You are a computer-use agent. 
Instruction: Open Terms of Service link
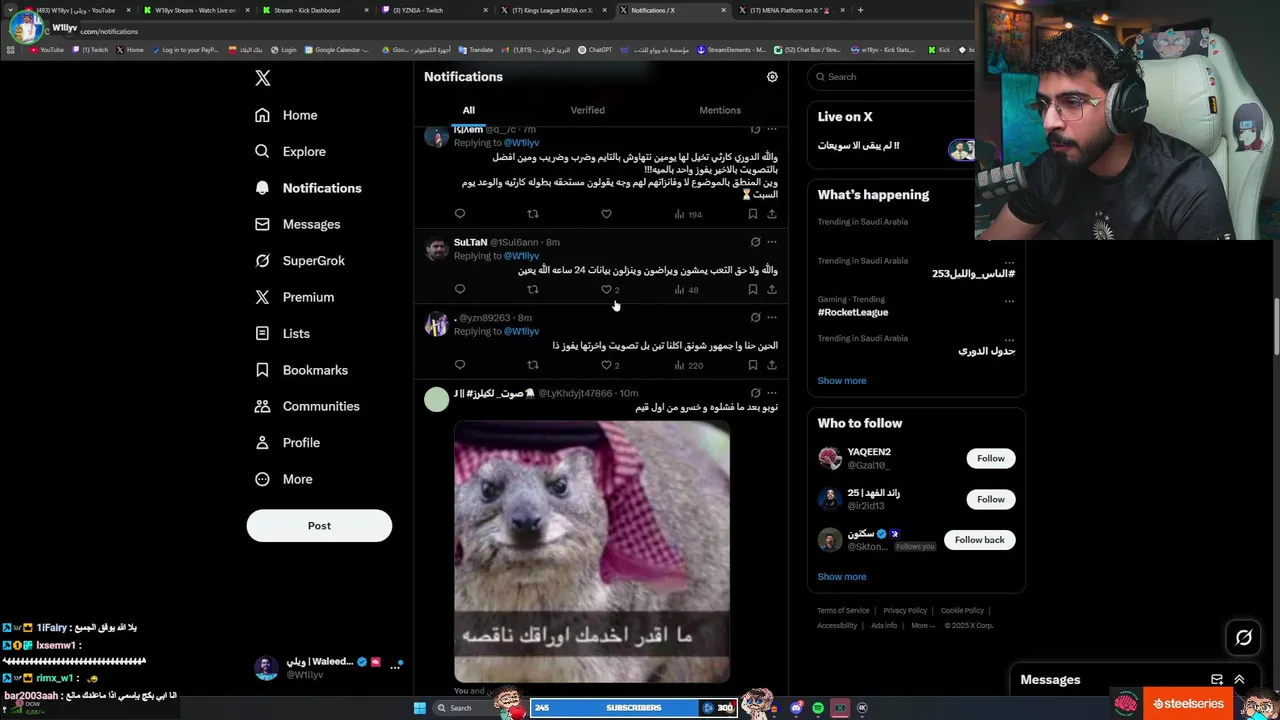click(x=843, y=611)
